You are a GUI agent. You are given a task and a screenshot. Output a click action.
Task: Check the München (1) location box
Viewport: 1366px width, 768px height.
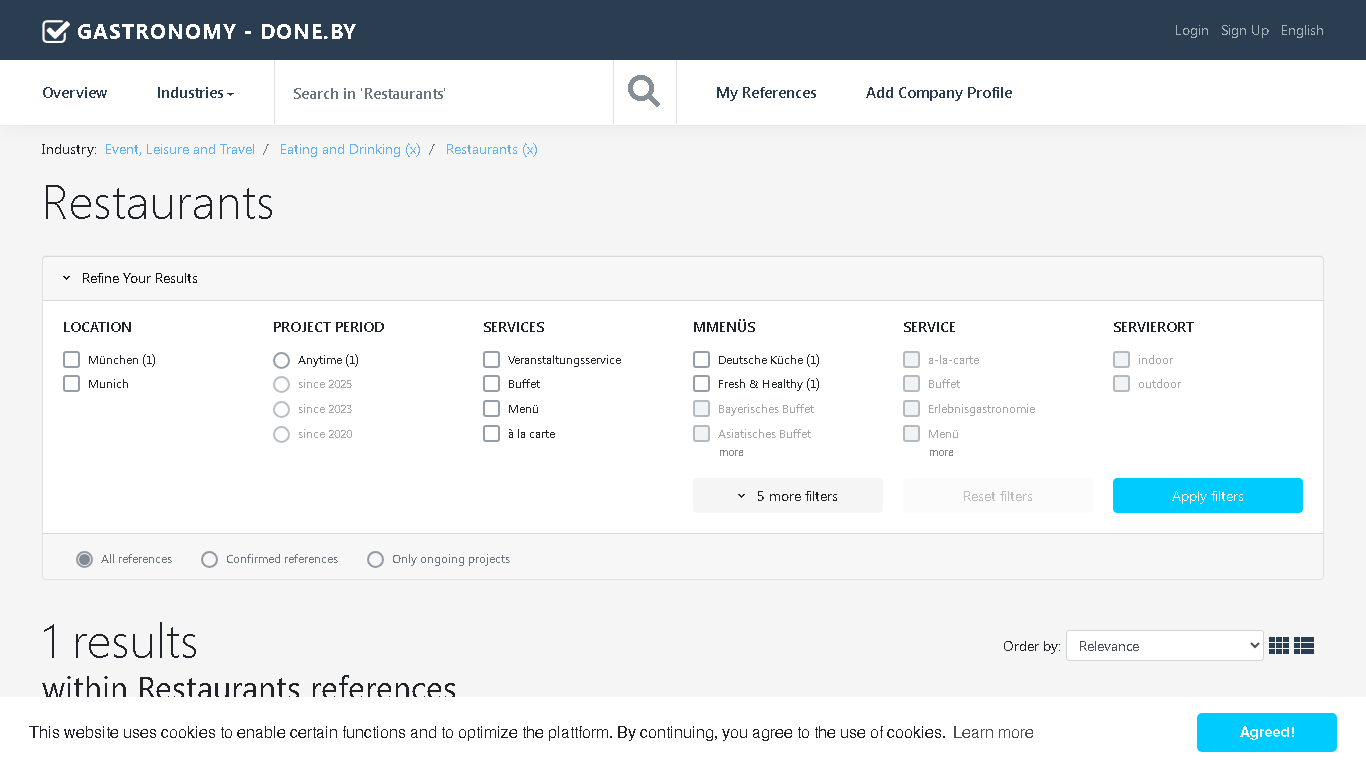71,359
